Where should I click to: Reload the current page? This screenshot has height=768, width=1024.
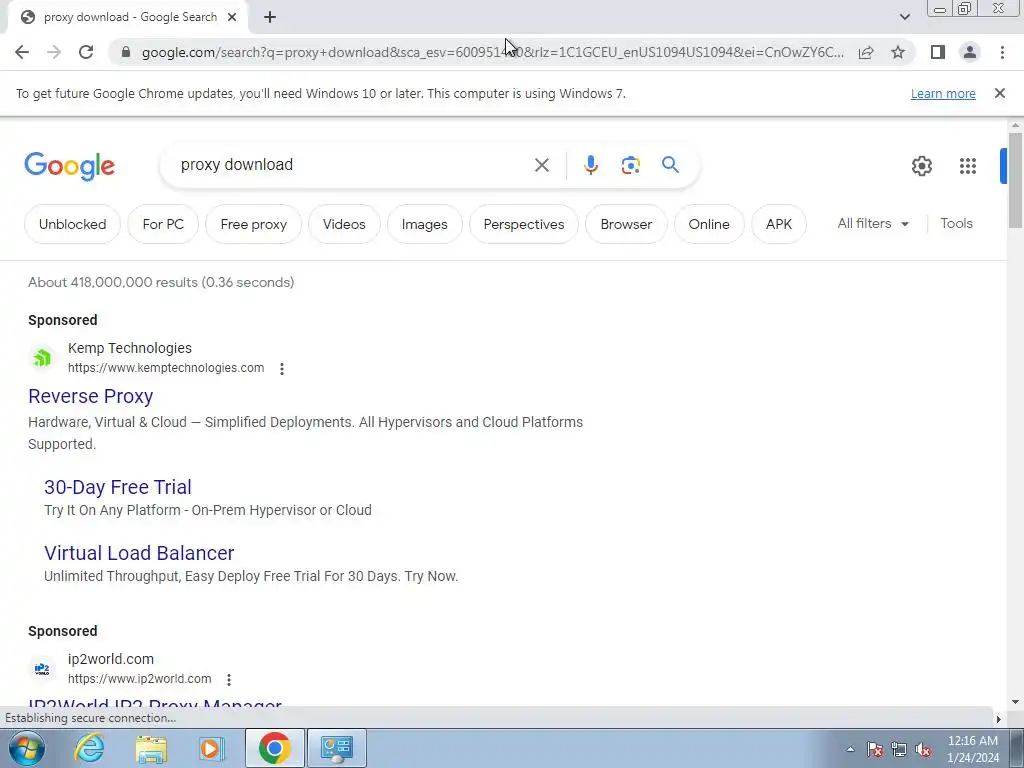click(x=86, y=52)
